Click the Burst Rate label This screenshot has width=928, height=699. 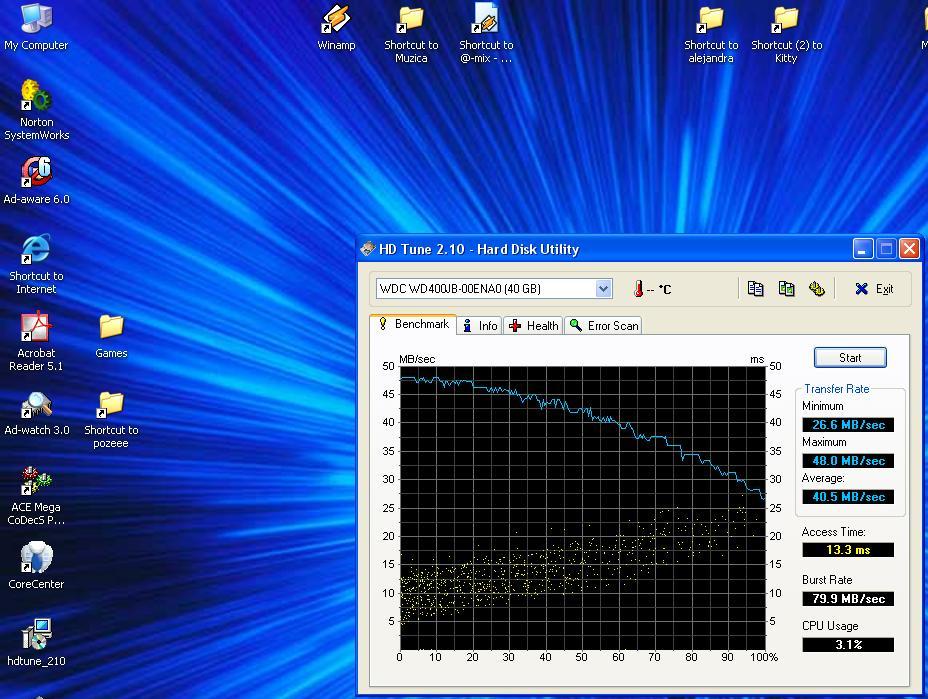(x=827, y=580)
